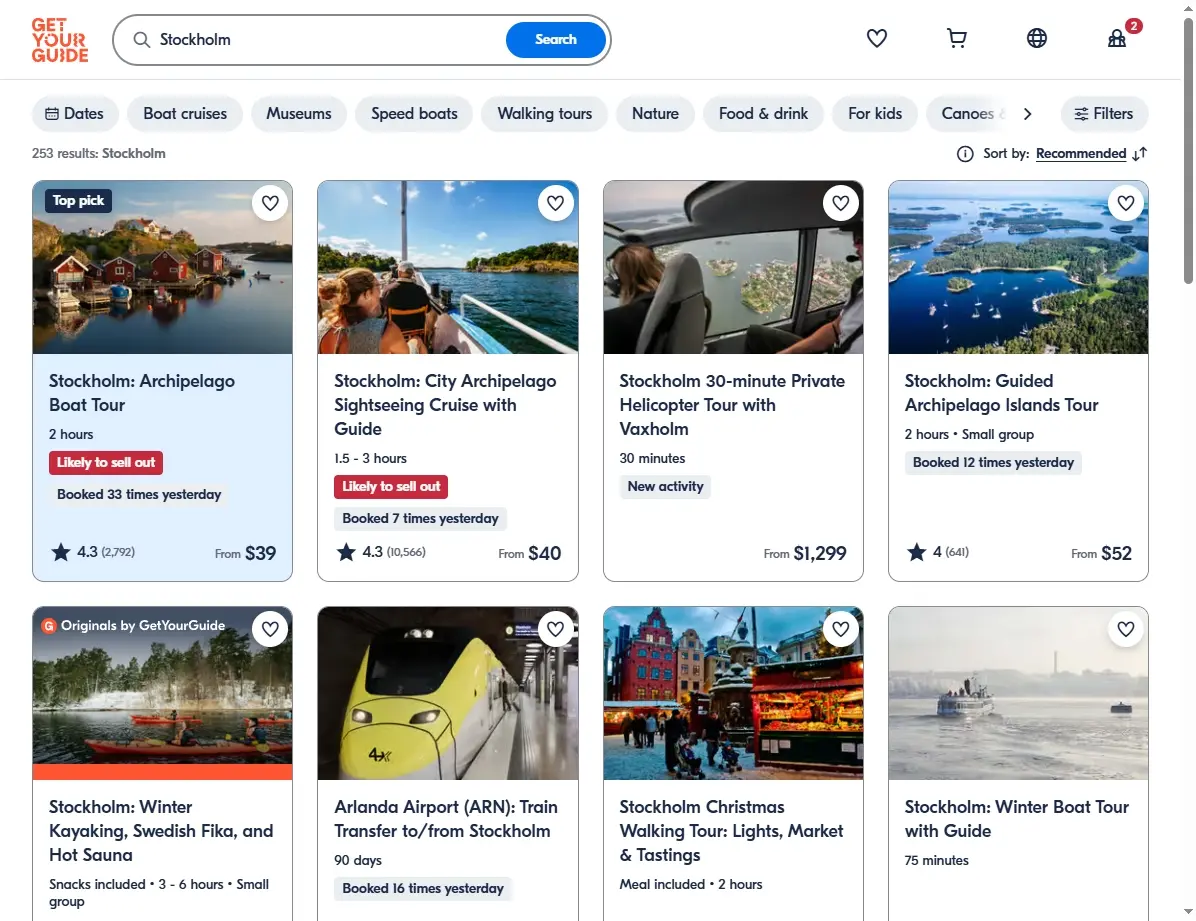This screenshot has width=1196, height=921.
Task: Favorite the Christmas Walking Tour card
Action: pyautogui.click(x=841, y=629)
